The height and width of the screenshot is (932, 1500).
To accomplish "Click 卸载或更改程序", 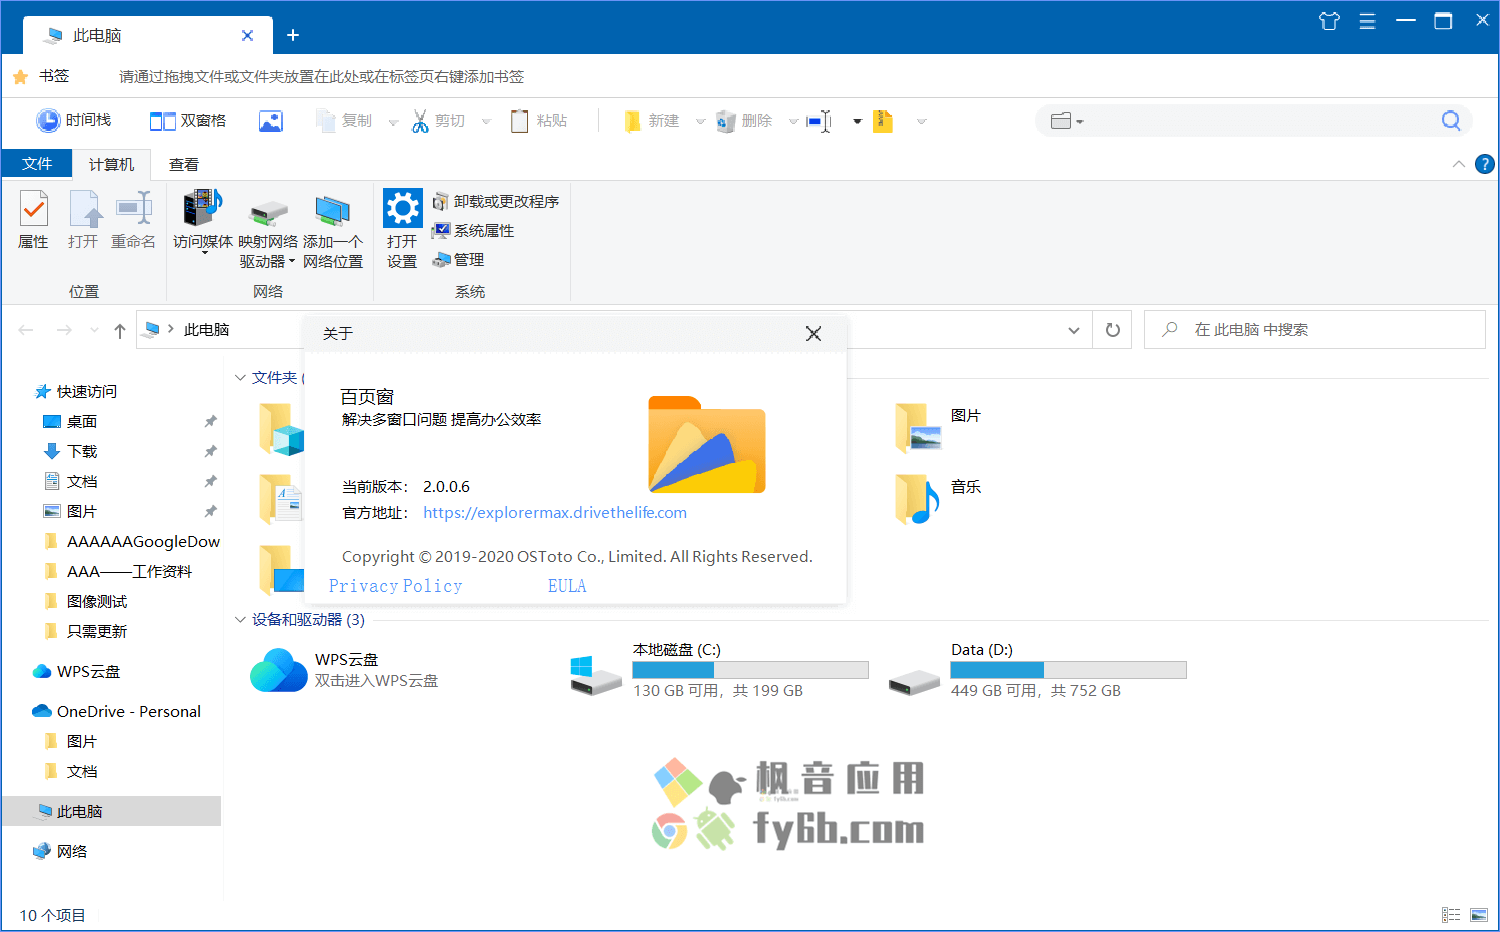I will pos(495,201).
